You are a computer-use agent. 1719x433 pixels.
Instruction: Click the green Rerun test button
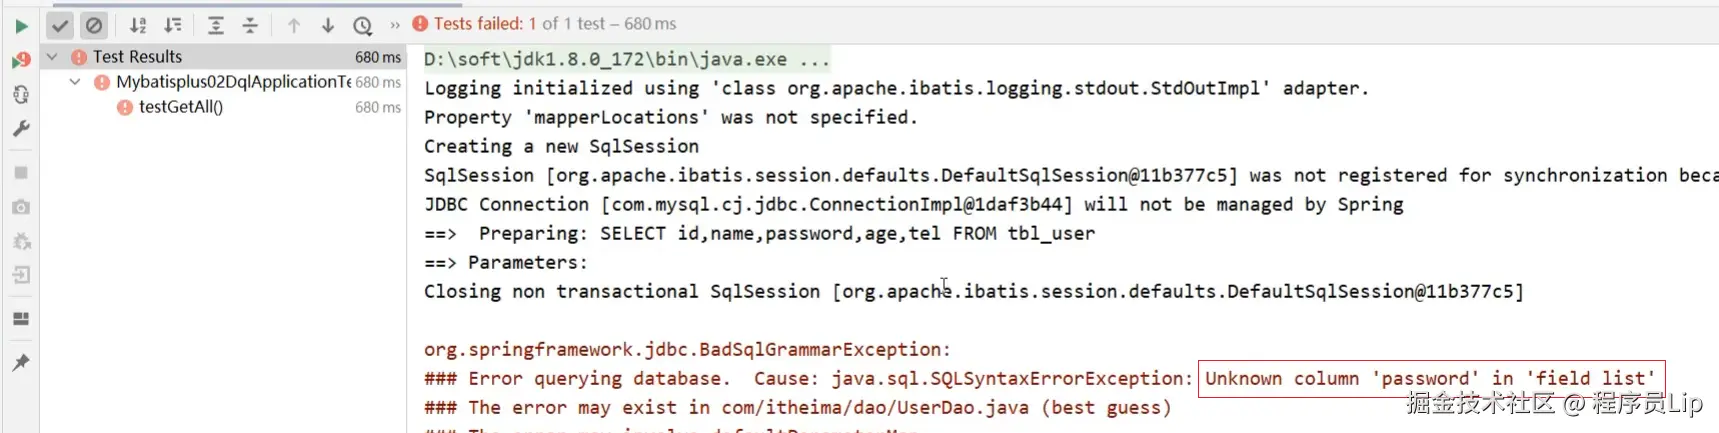(x=21, y=26)
